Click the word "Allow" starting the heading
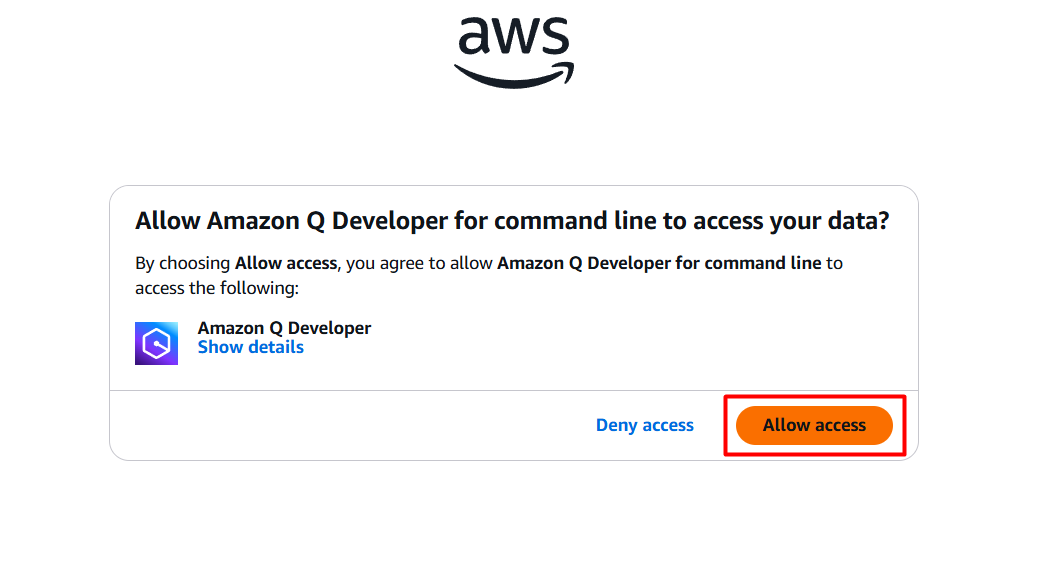The width and height of the screenshot is (1062, 587). click(x=167, y=221)
